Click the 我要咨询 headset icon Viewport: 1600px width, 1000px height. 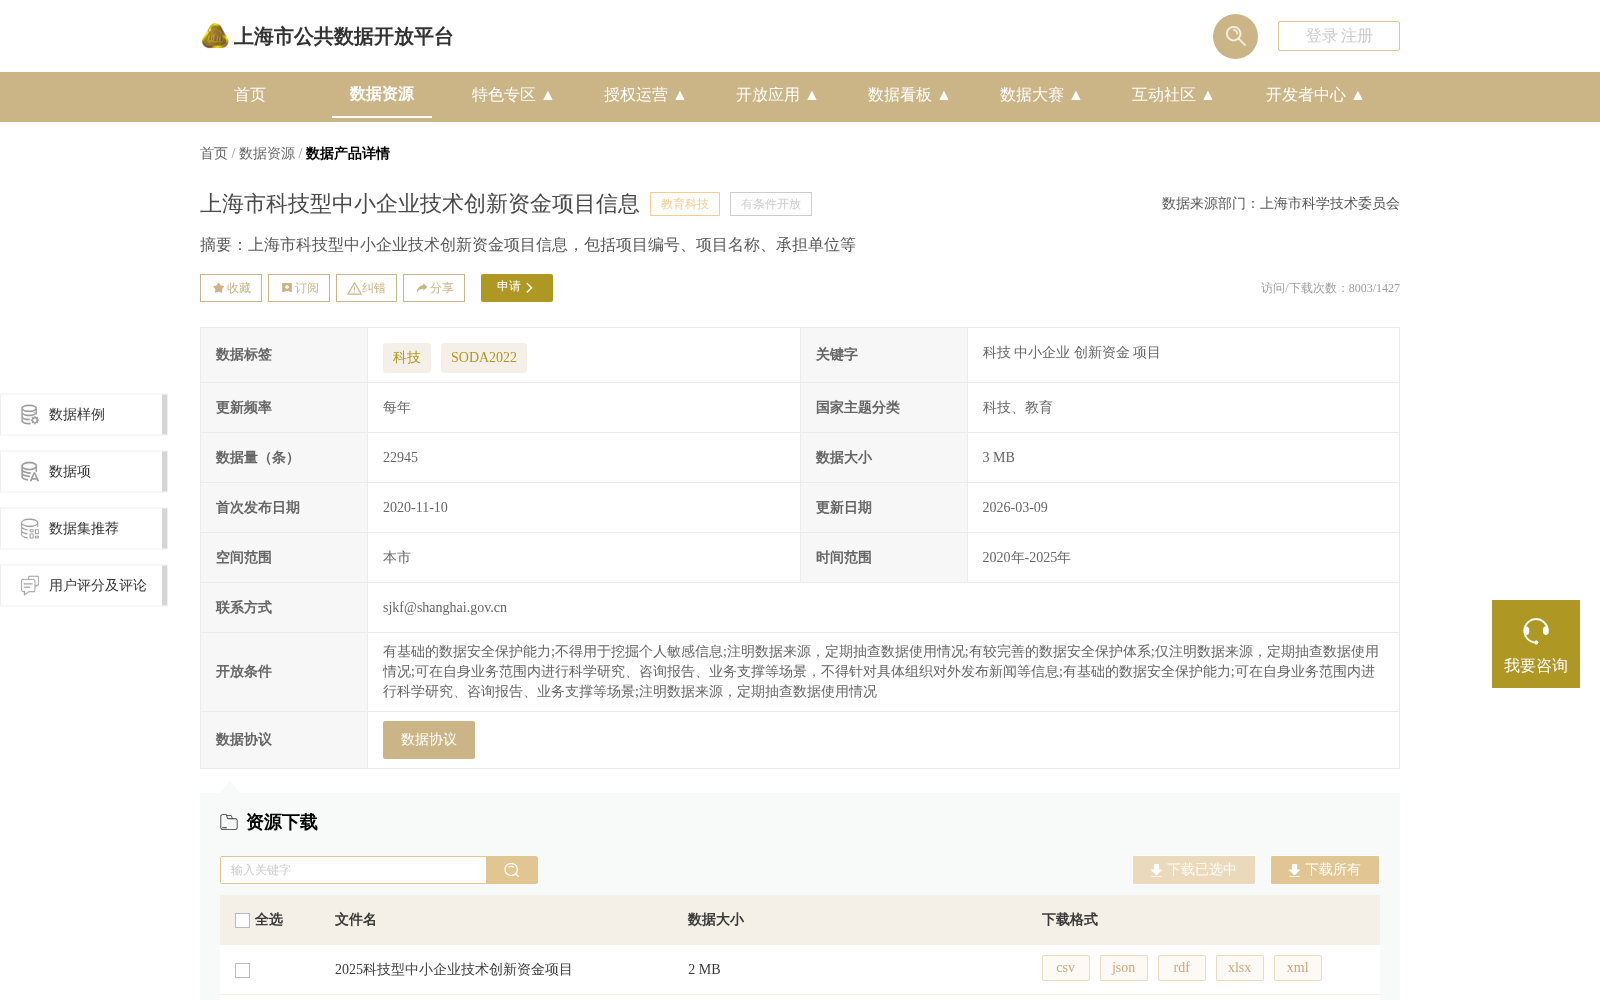(x=1536, y=631)
